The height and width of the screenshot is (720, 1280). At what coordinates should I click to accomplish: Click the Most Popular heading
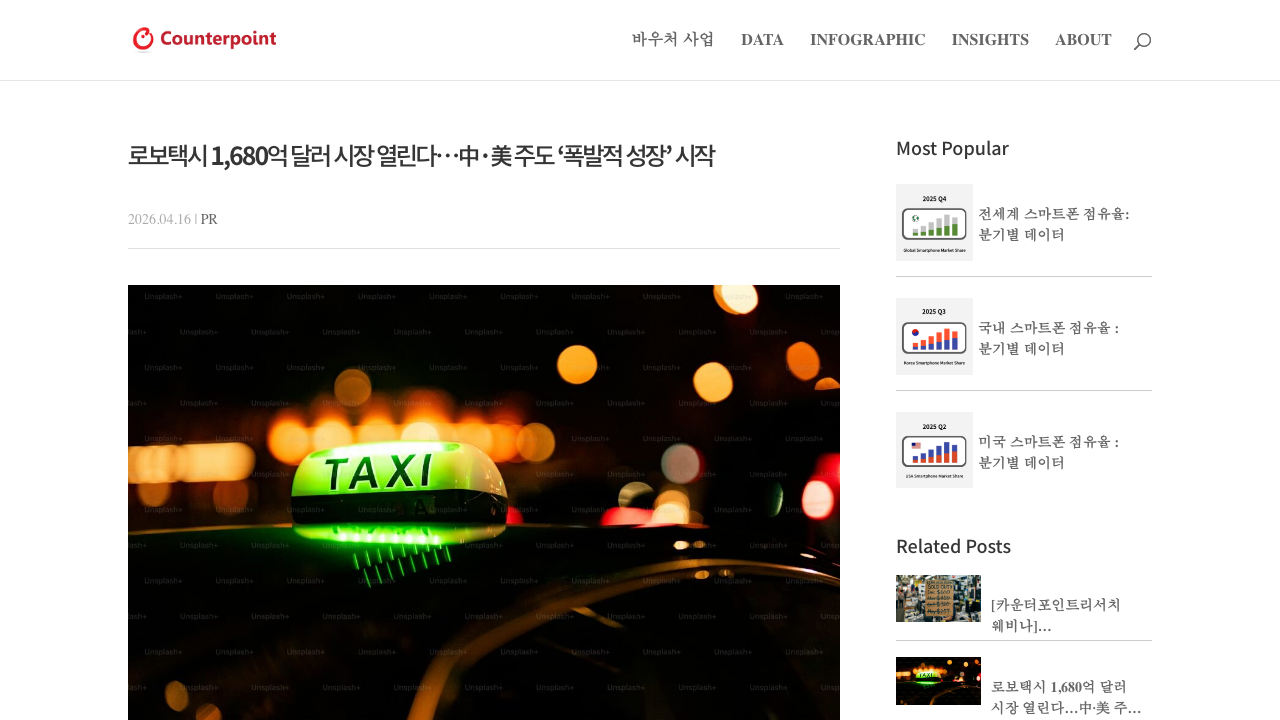[x=952, y=148]
